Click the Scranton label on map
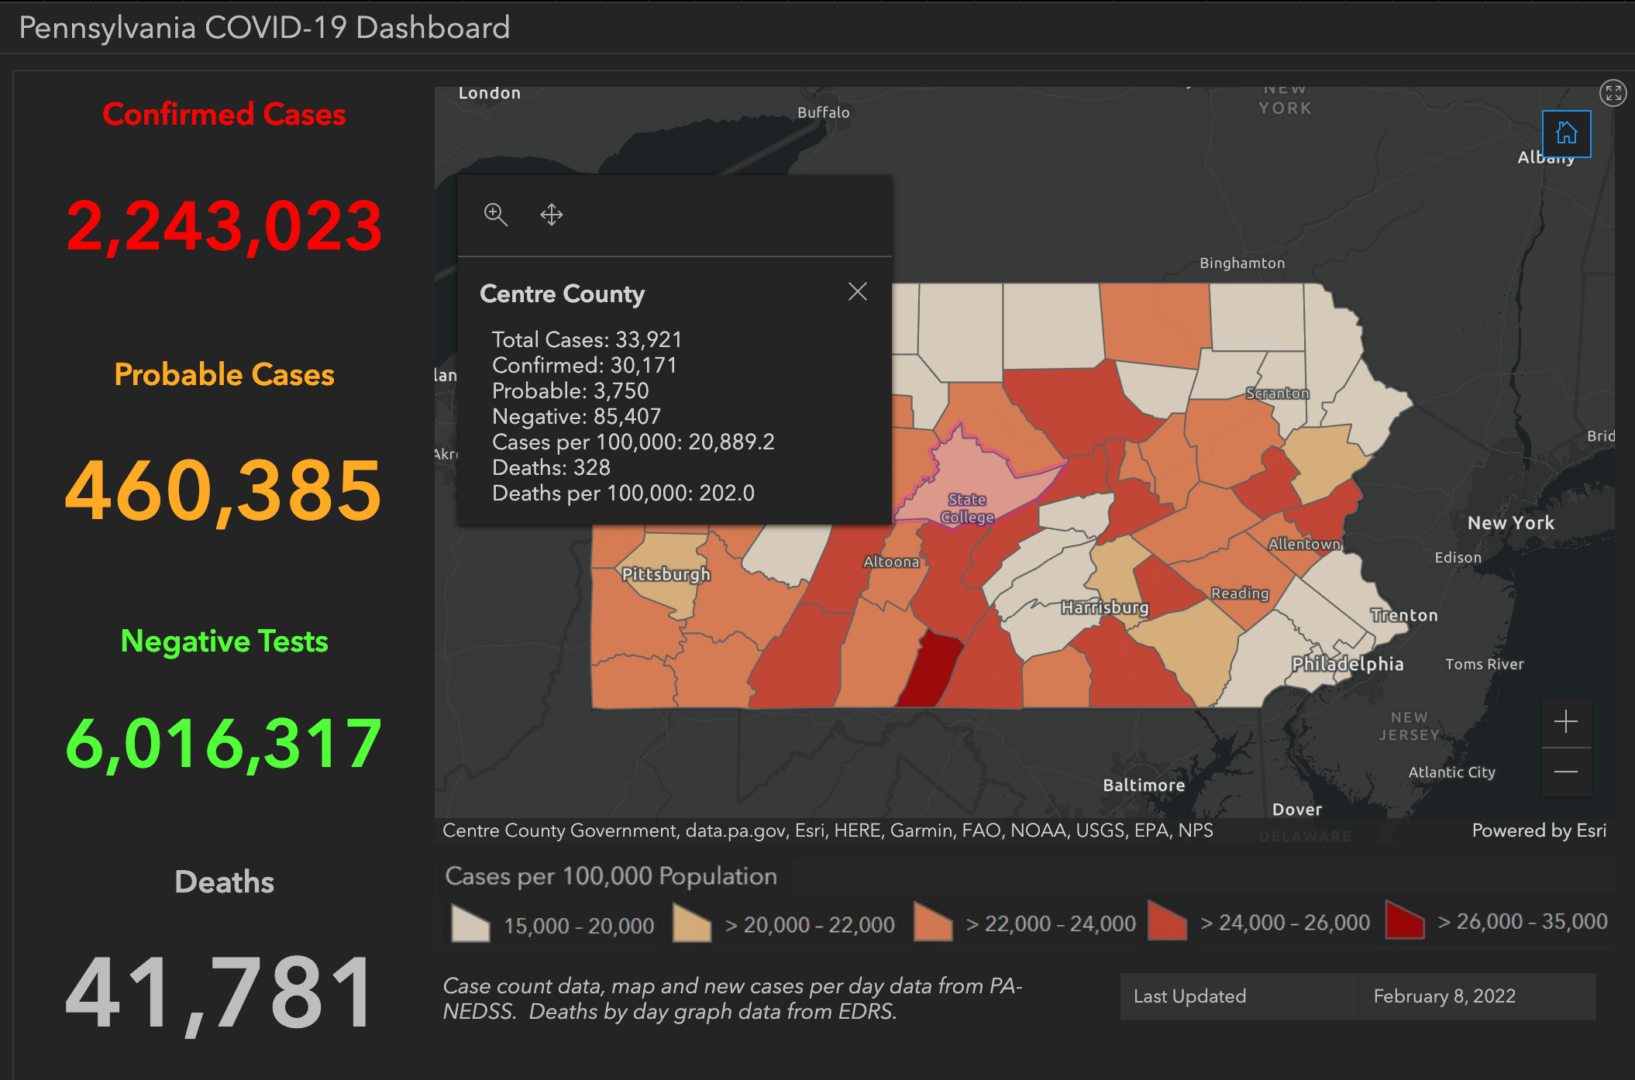Screen dimensions: 1635x1080 pos(1277,393)
